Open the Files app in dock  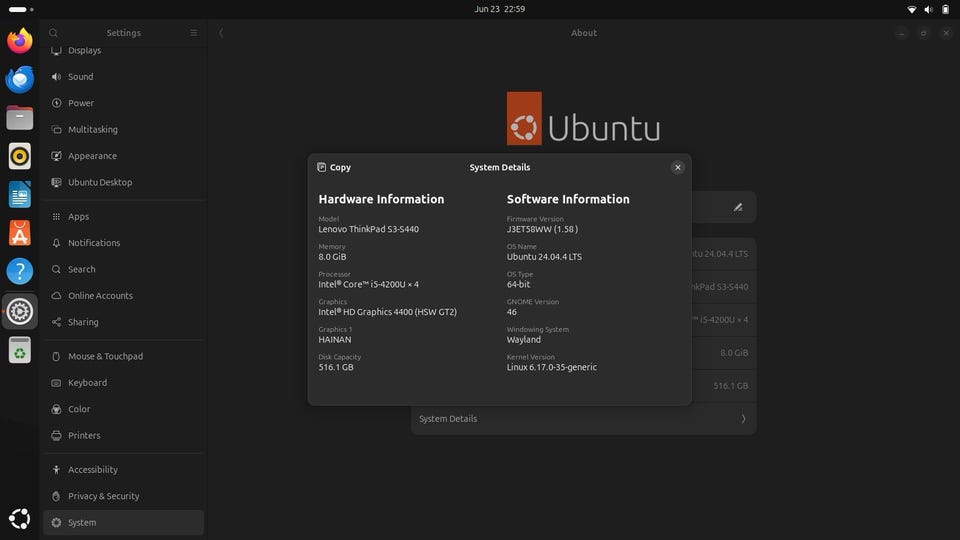(x=20, y=118)
